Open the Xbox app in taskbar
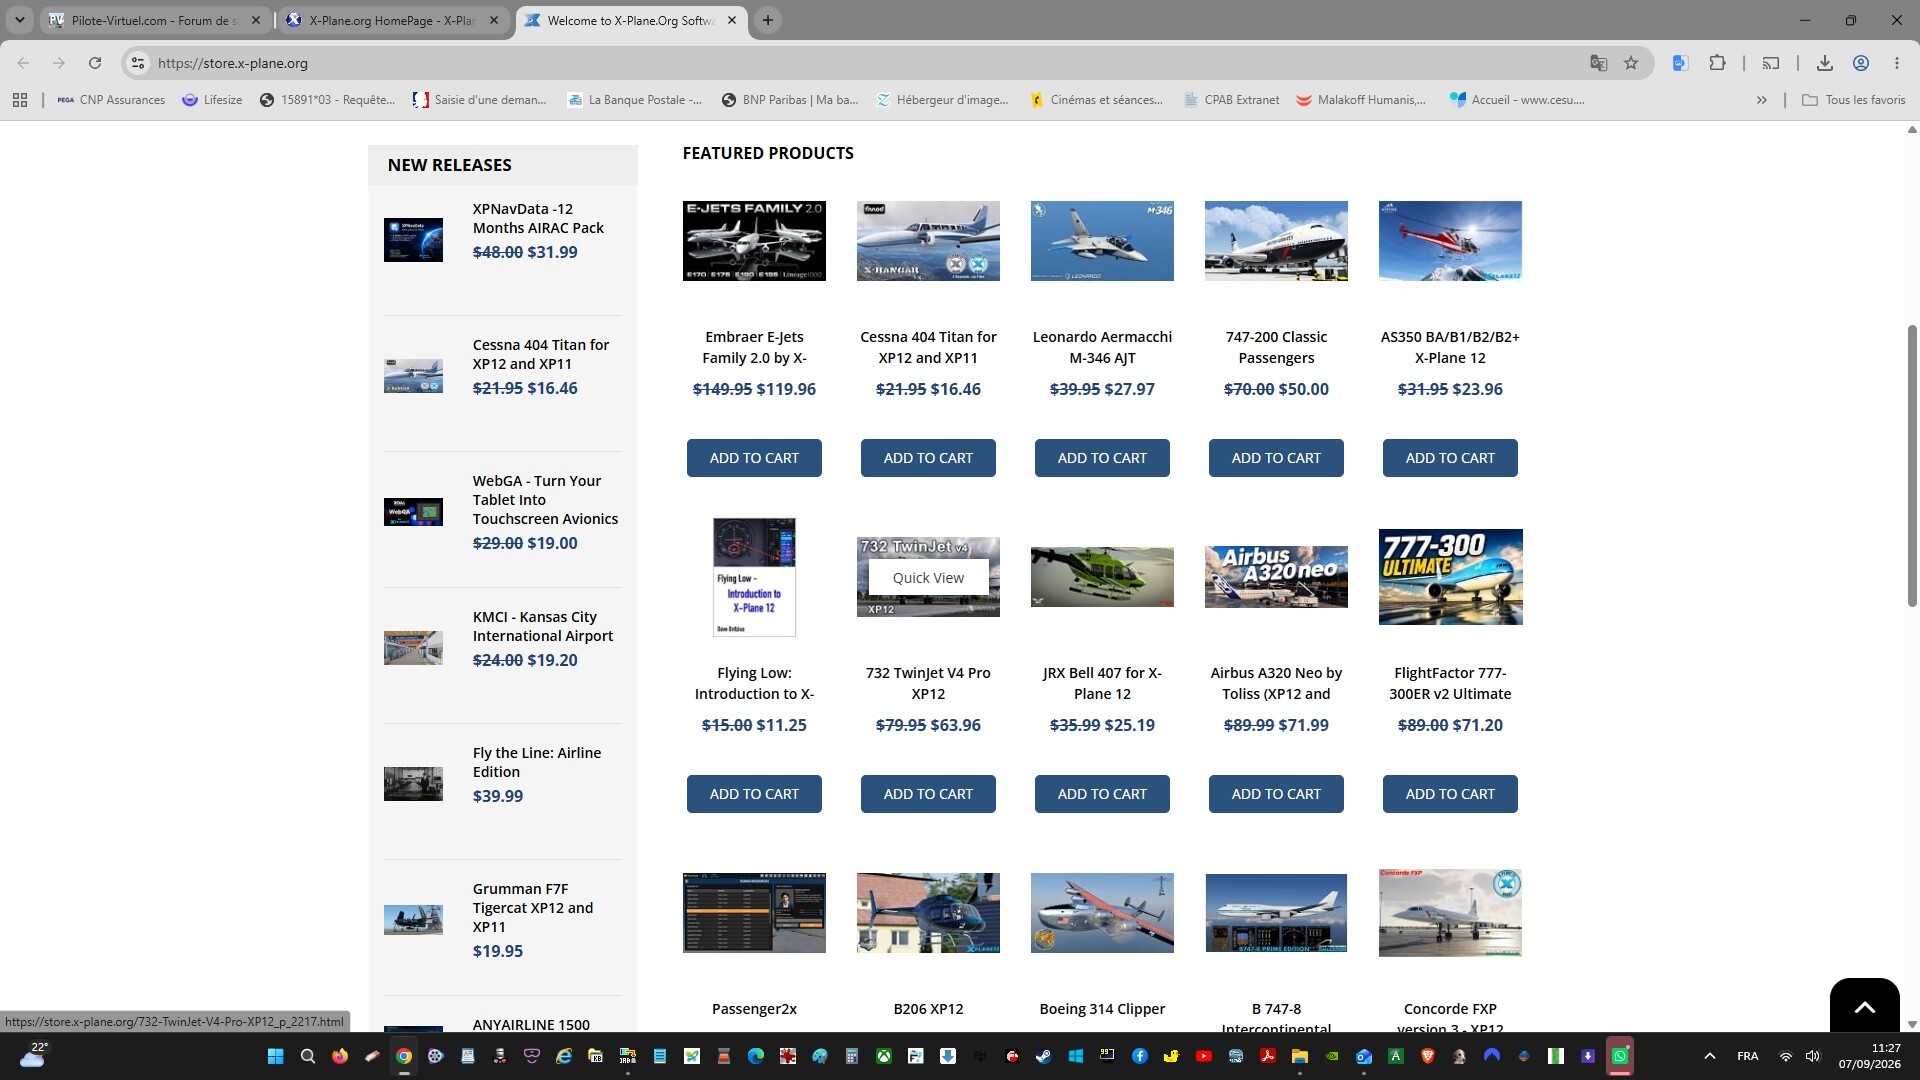Screen dimensions: 1920x1080 pos(884,1056)
